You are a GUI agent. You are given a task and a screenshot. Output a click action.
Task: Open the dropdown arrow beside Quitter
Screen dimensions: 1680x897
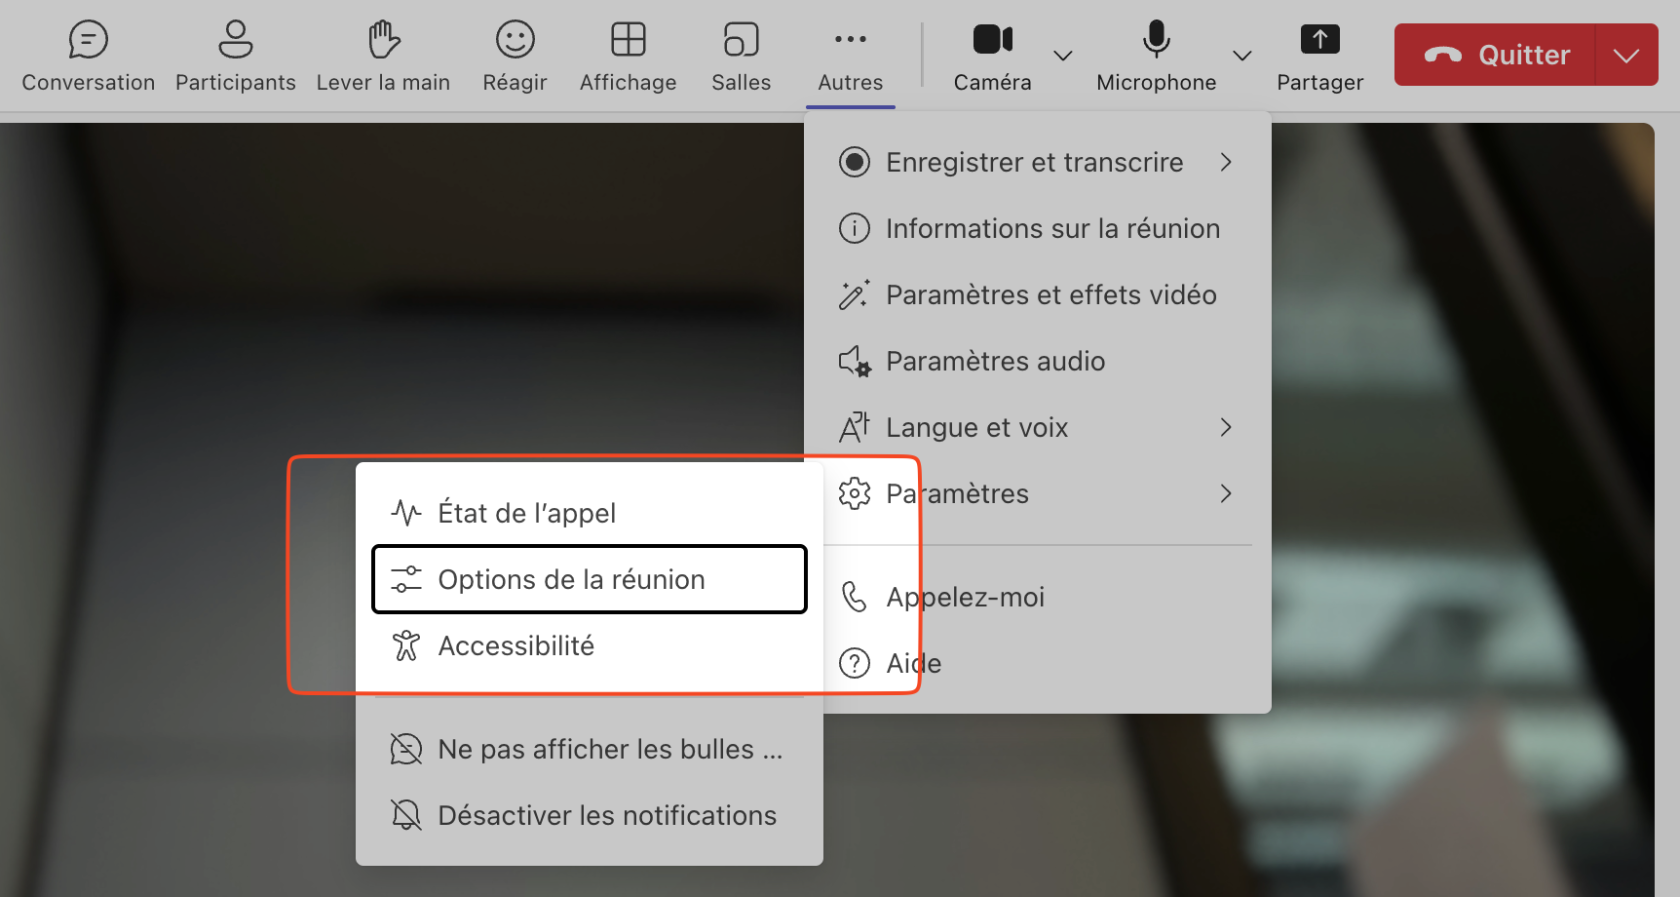point(1627,55)
